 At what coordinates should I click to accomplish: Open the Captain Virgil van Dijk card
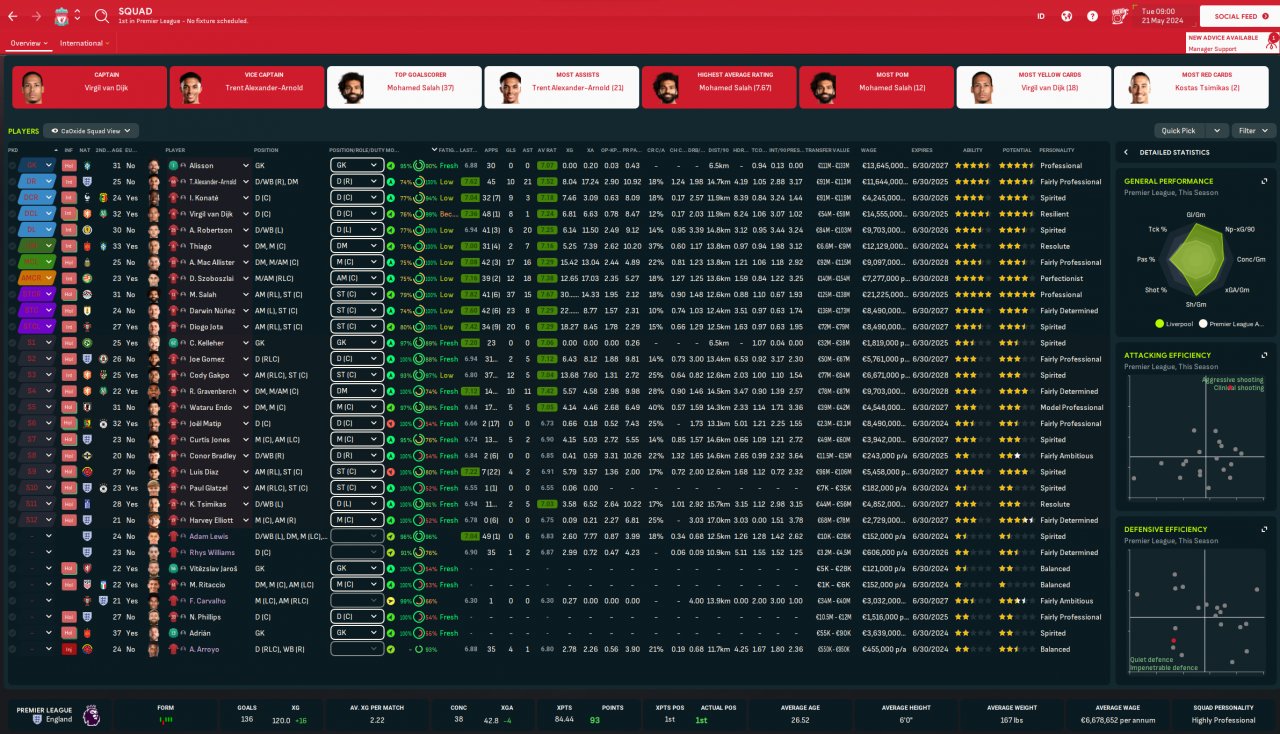89,87
